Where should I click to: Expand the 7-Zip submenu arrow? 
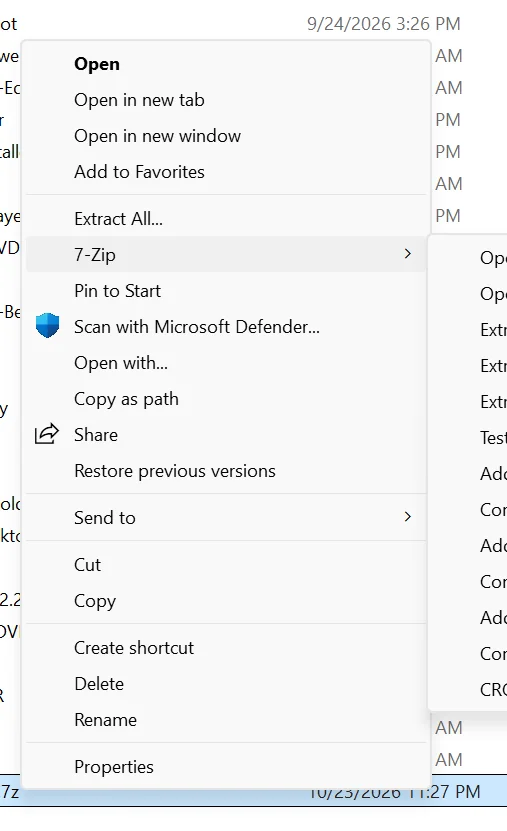pyautogui.click(x=407, y=254)
